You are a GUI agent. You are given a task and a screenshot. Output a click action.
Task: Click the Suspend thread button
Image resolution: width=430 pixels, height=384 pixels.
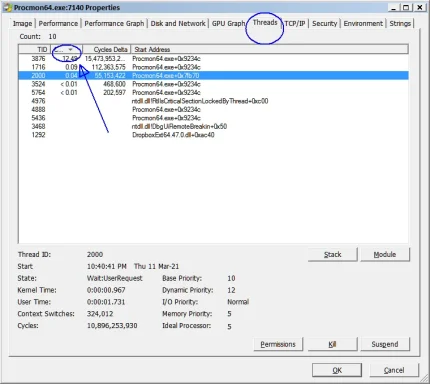[x=385, y=344]
